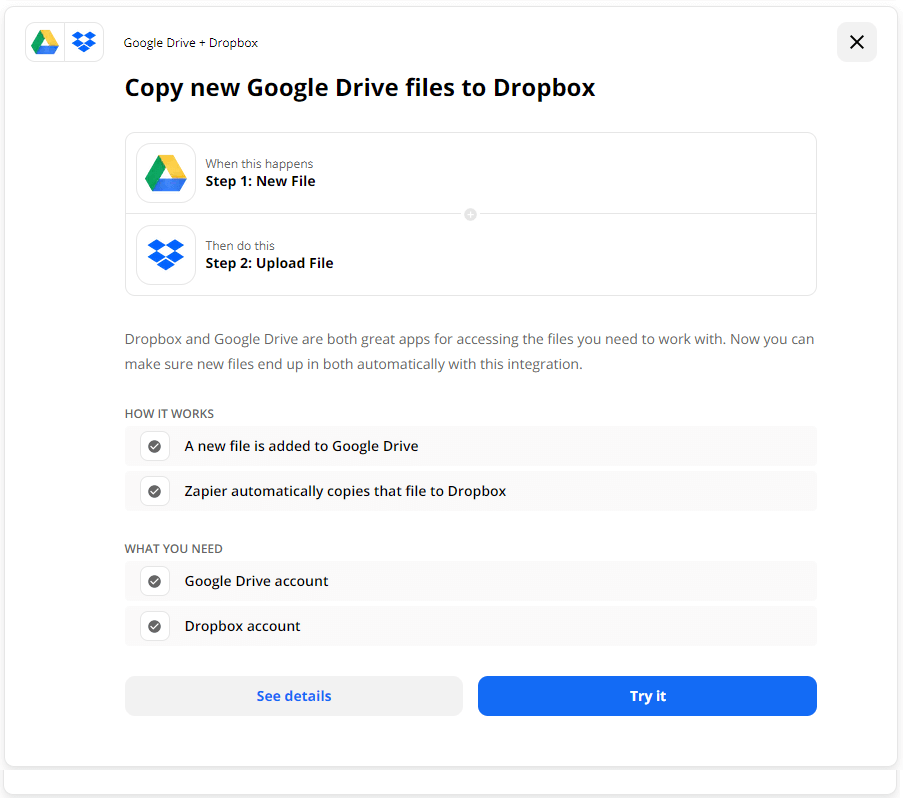Click the checkmark beside 'Dropbox account'
This screenshot has height=798, width=903.
pos(154,626)
